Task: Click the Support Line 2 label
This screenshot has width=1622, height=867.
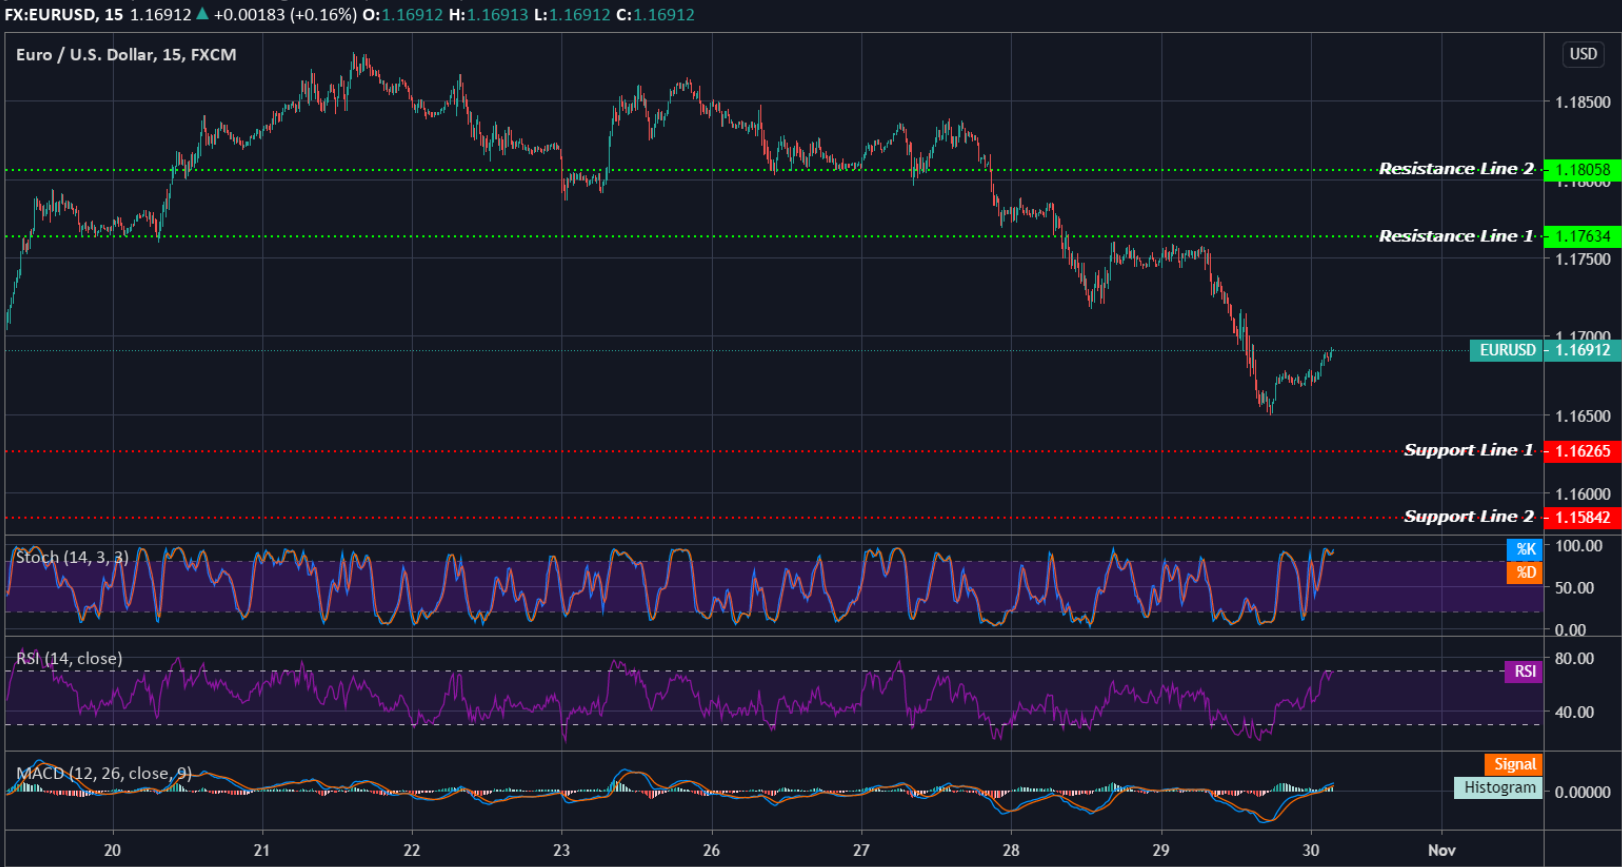Action: 1468,516
